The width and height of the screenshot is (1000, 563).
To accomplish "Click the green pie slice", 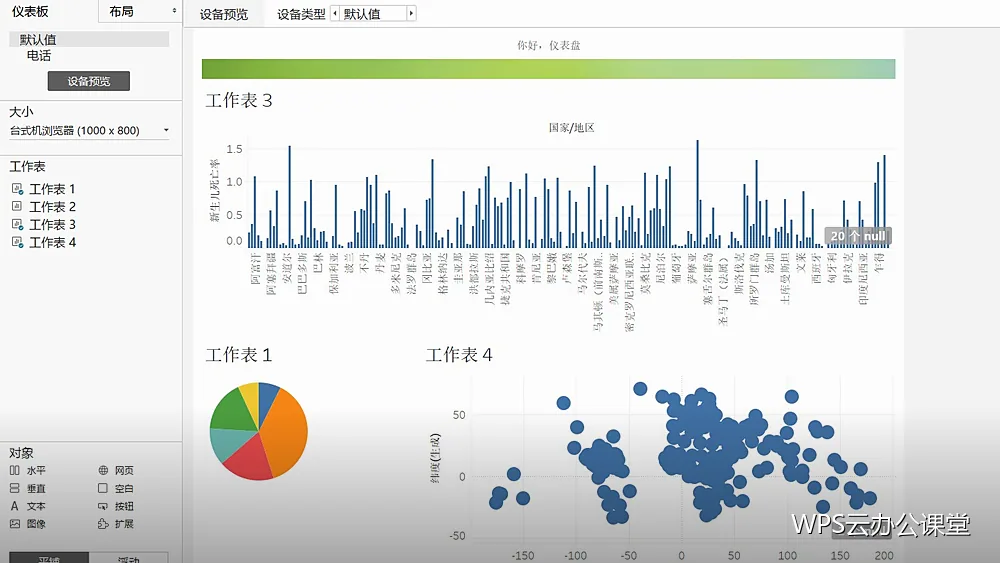I will tap(235, 409).
